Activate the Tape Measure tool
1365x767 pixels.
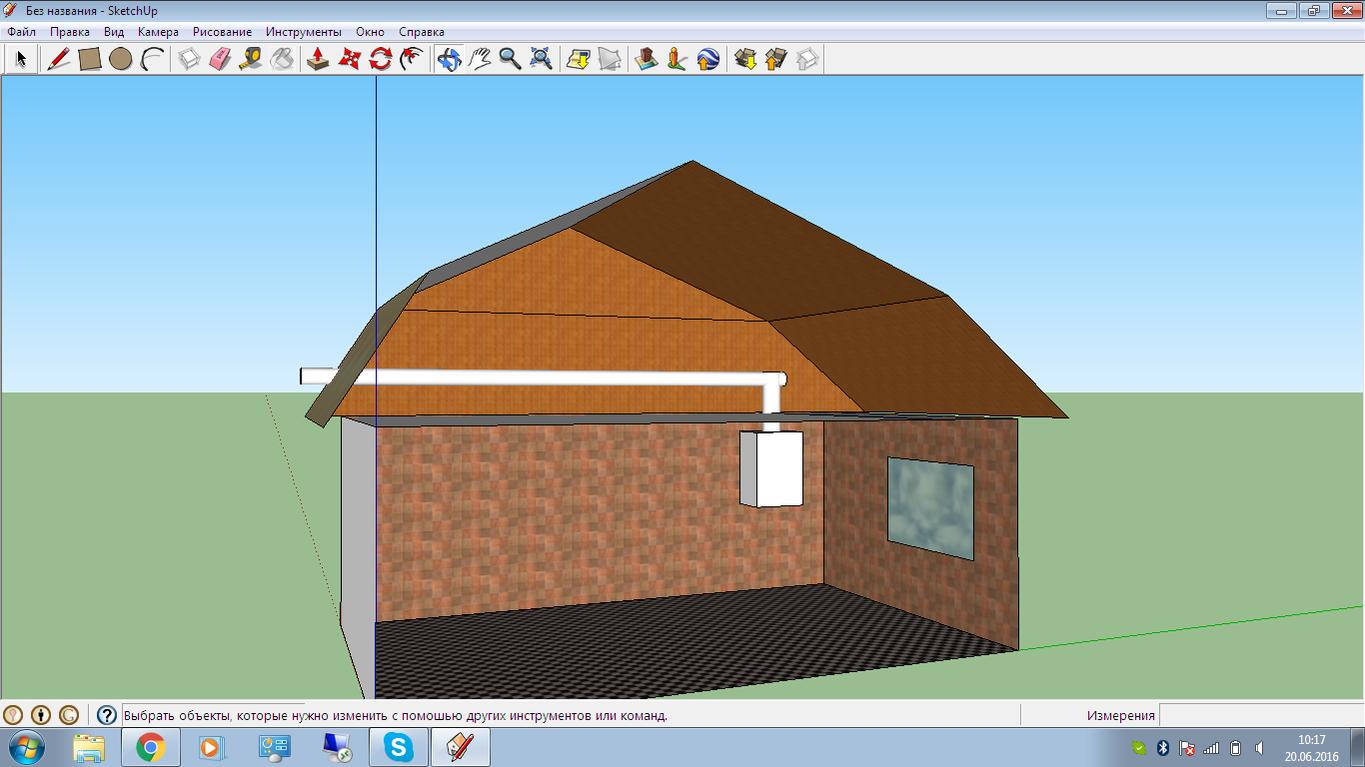pos(251,59)
